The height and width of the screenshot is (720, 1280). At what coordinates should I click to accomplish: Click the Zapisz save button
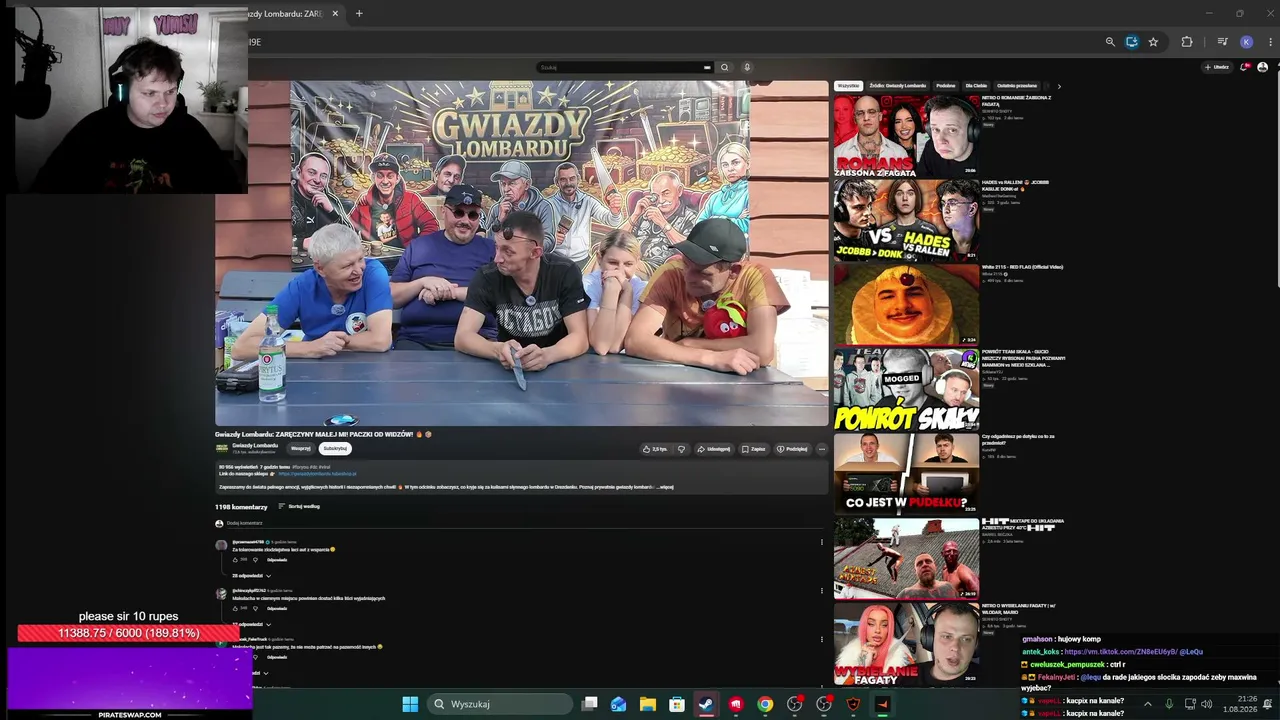pyautogui.click(x=754, y=449)
